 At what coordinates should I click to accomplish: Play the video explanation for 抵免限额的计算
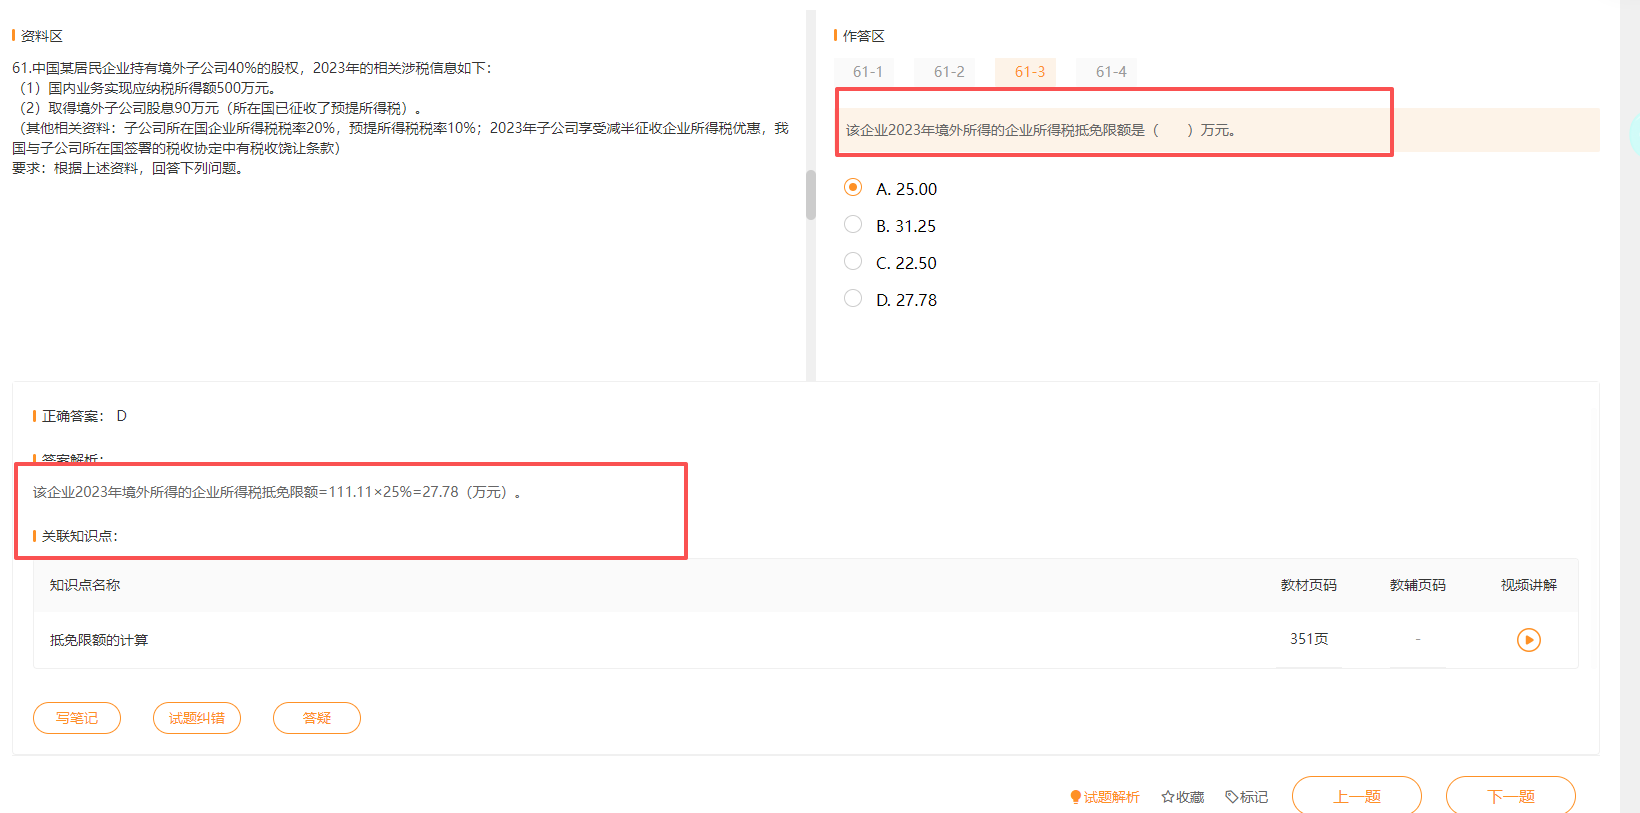click(1528, 640)
